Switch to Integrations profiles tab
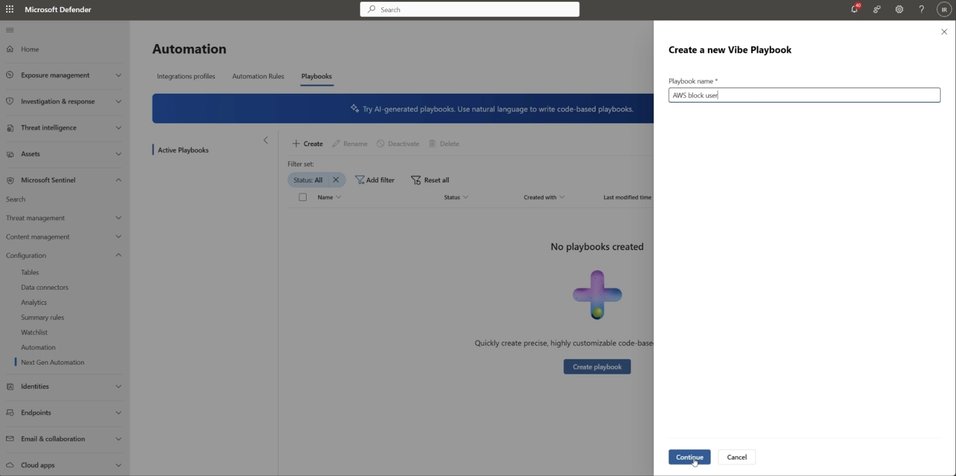The width and height of the screenshot is (956, 476). click(186, 76)
